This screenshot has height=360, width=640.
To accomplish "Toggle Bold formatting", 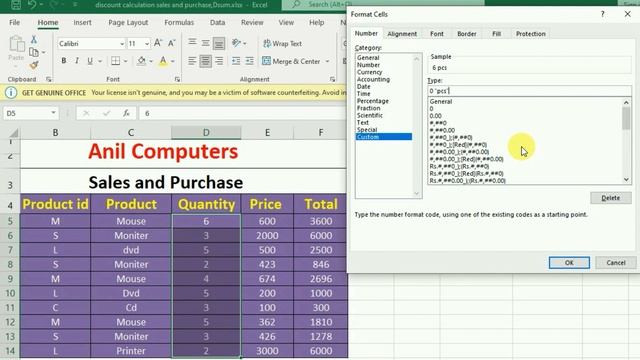I will [x=64, y=61].
